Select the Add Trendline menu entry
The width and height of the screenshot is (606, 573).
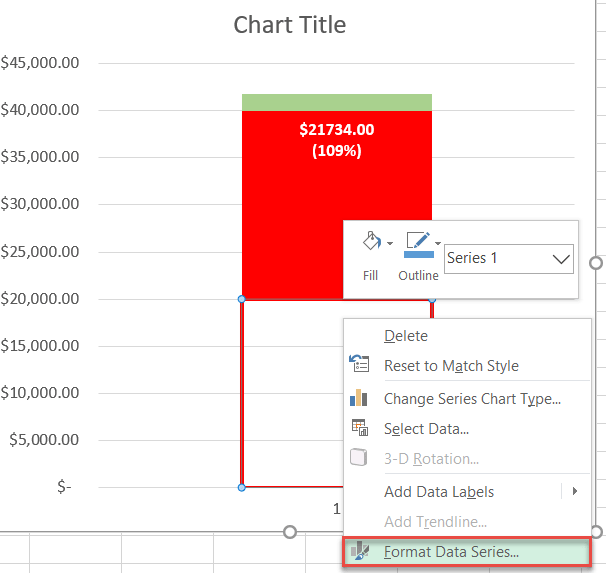pyautogui.click(x=435, y=521)
